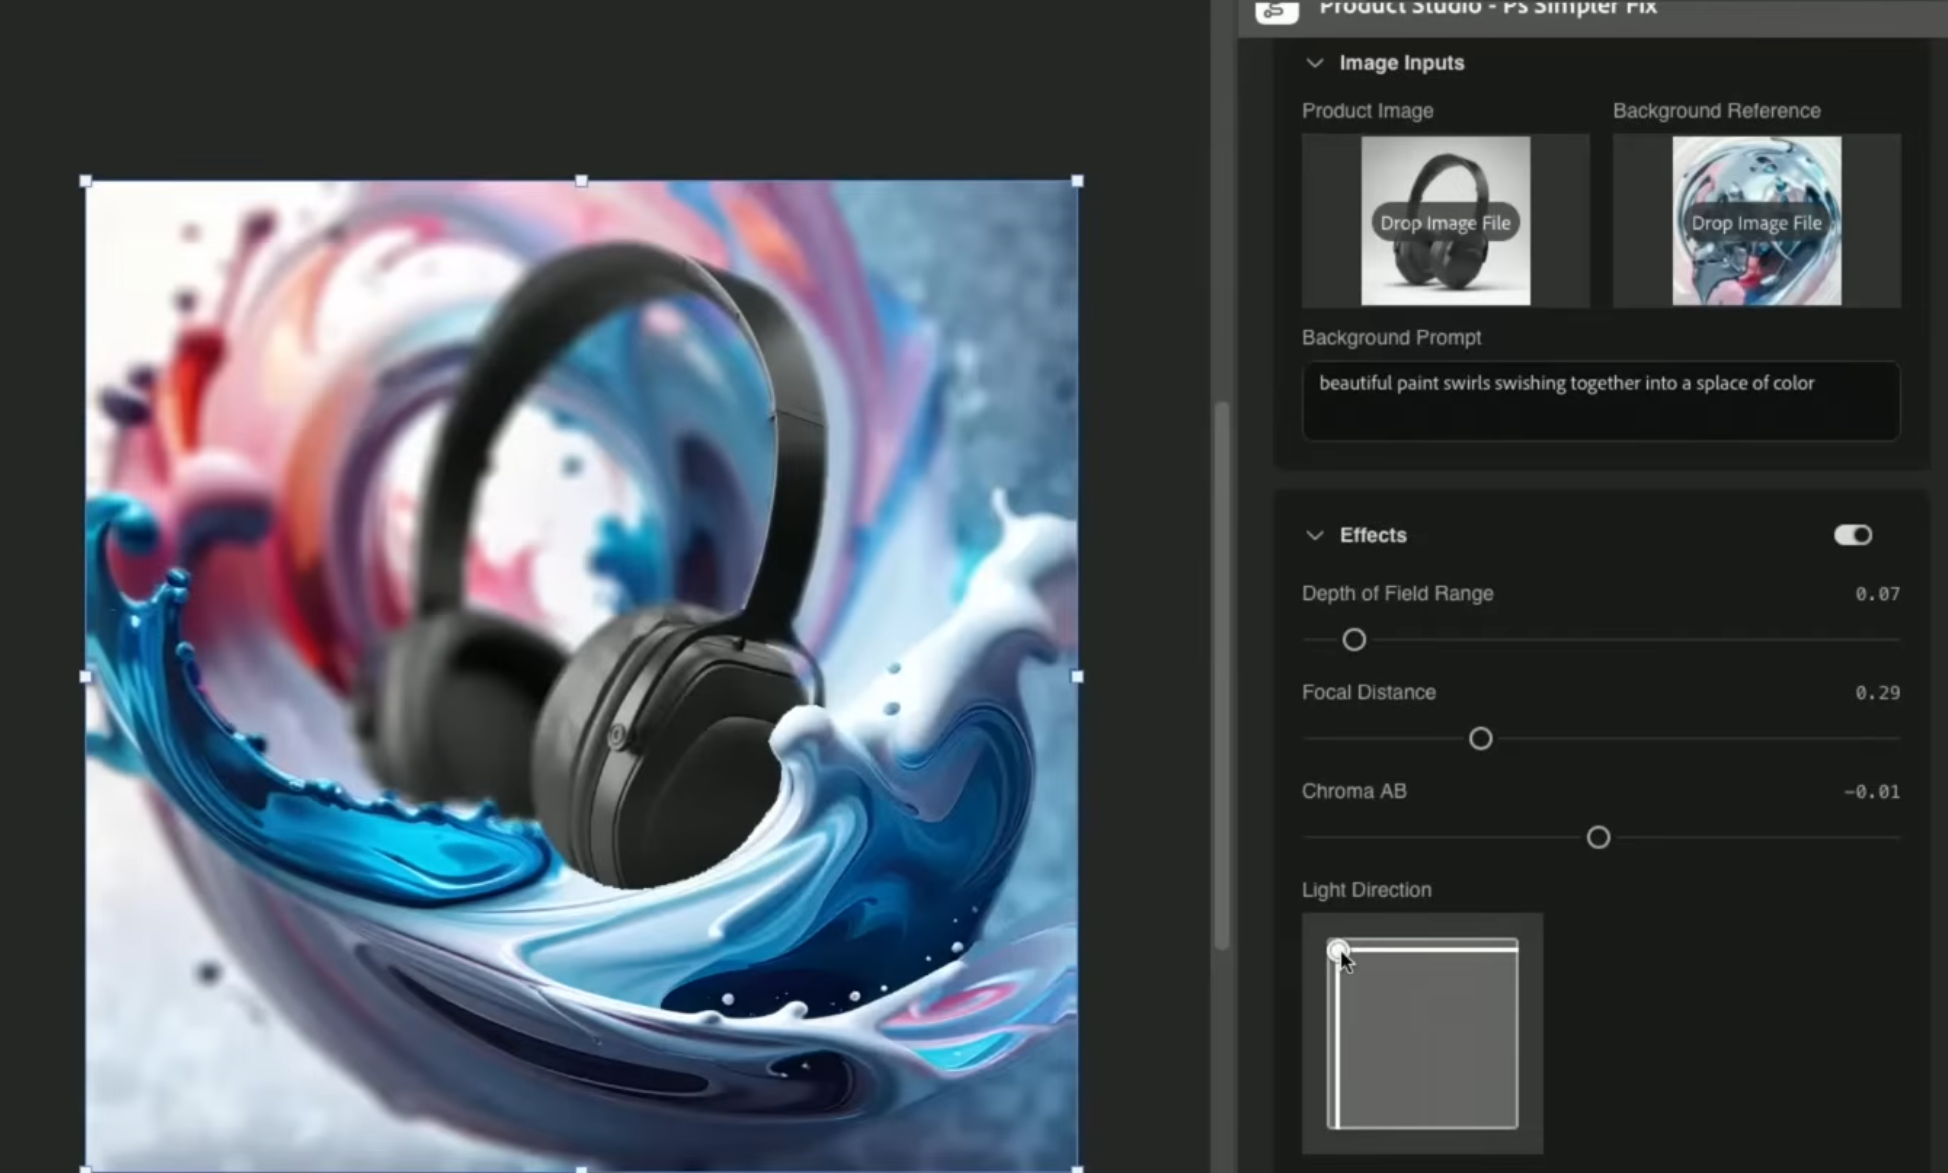Collapse the Effects section chevron
1948x1173 pixels.
1315,535
